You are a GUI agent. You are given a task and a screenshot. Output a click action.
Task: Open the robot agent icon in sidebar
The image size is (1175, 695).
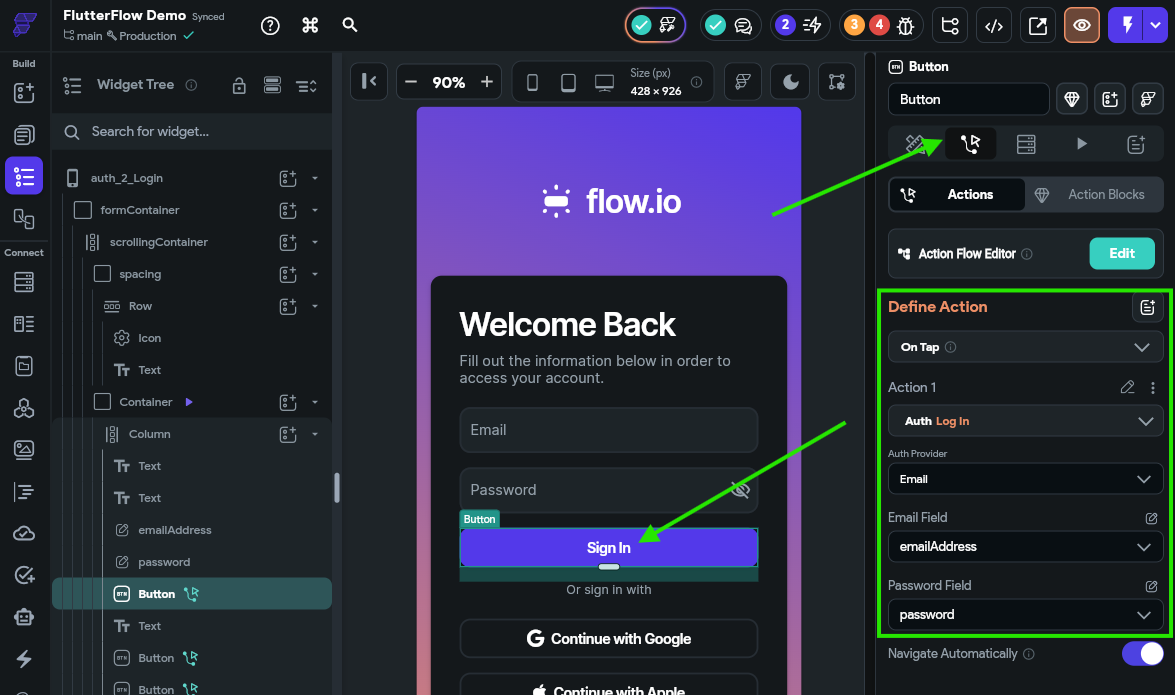24,617
